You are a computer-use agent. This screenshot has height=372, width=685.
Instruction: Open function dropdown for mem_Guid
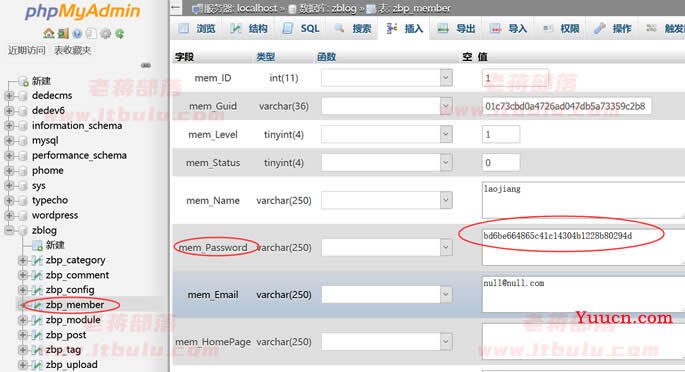pos(387,106)
